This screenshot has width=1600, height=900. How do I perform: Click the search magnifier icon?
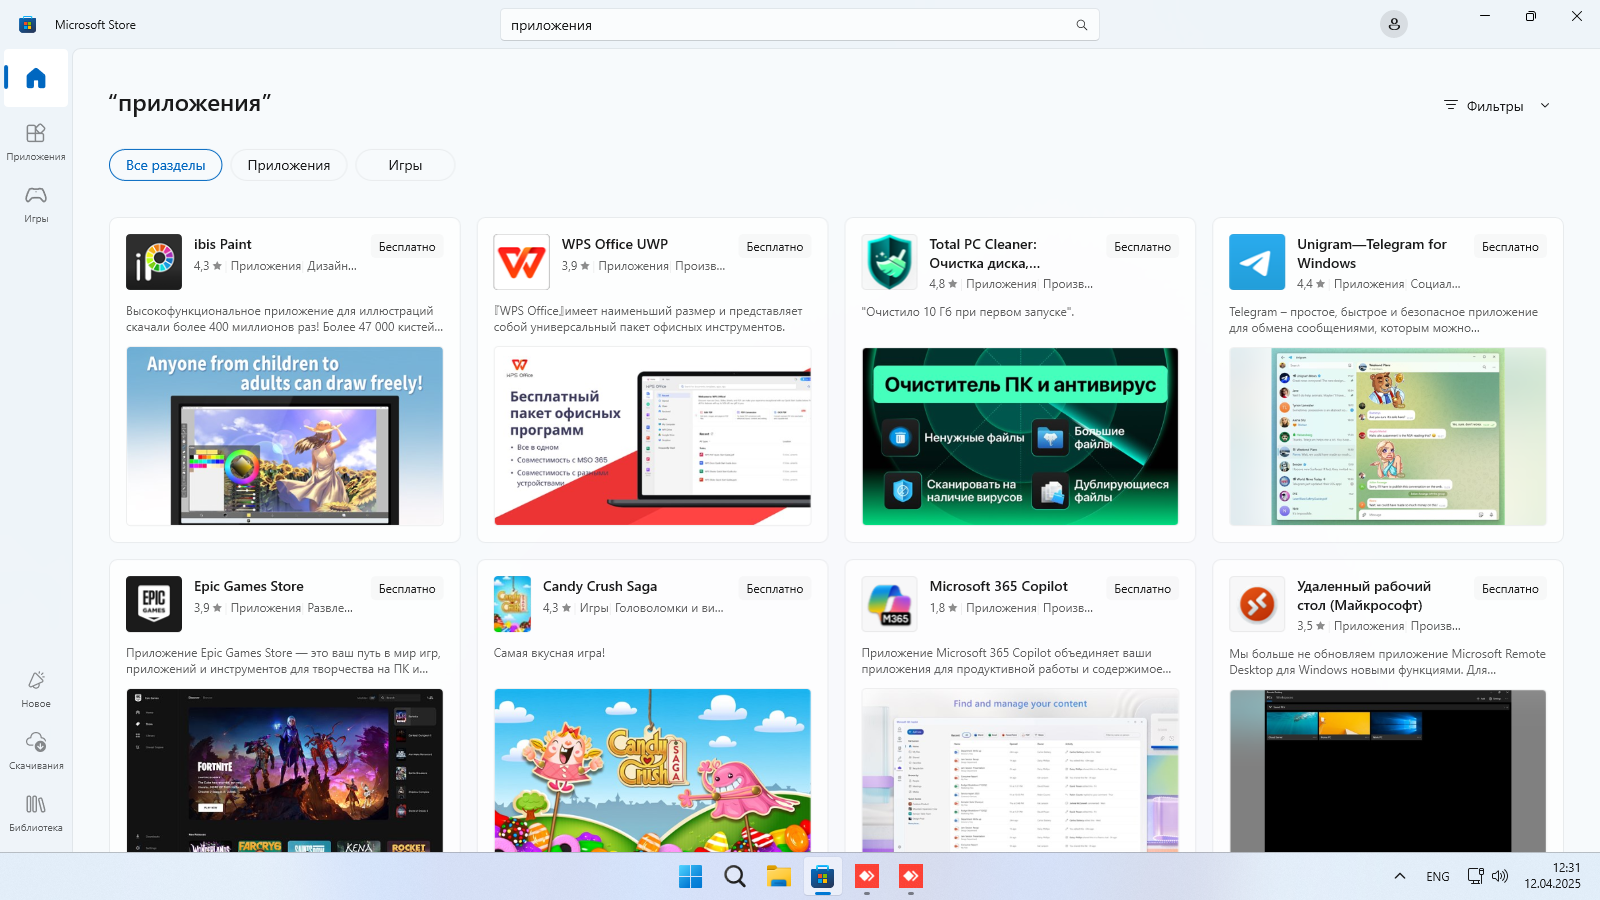(x=1081, y=25)
